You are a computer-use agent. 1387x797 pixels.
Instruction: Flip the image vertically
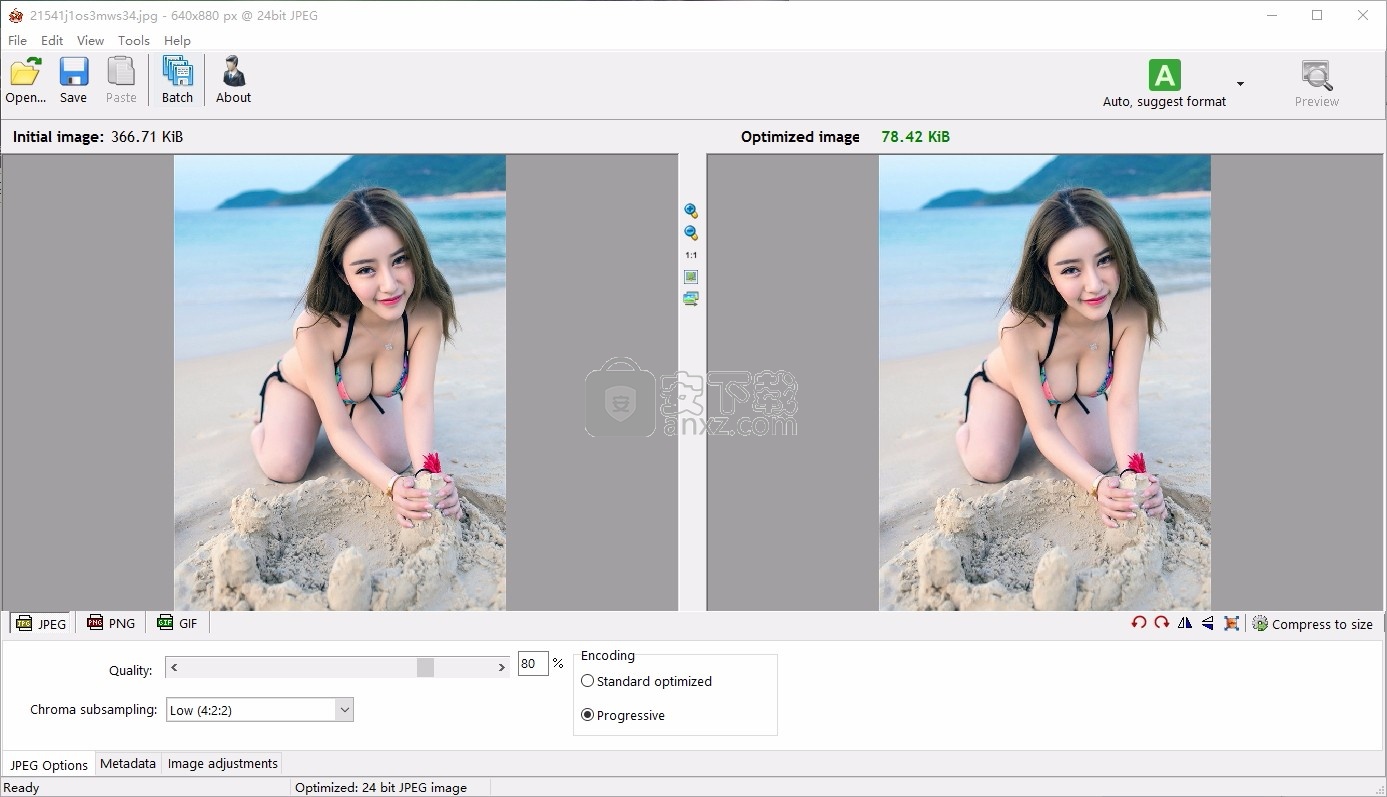1208,623
